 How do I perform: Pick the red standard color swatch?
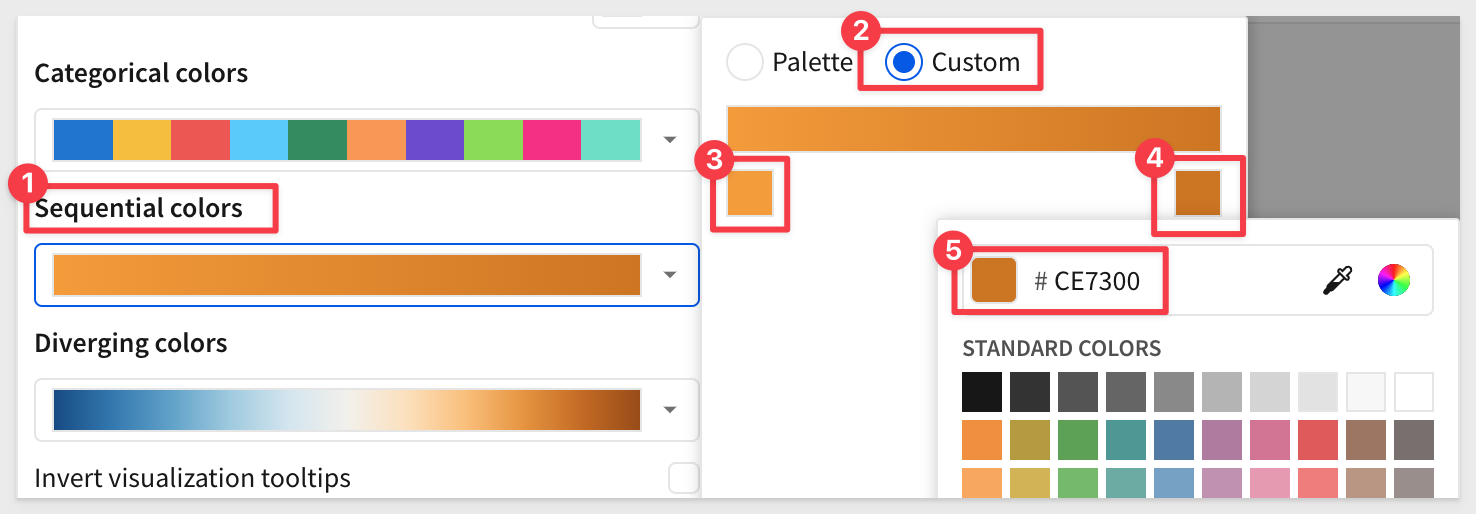(1318, 440)
